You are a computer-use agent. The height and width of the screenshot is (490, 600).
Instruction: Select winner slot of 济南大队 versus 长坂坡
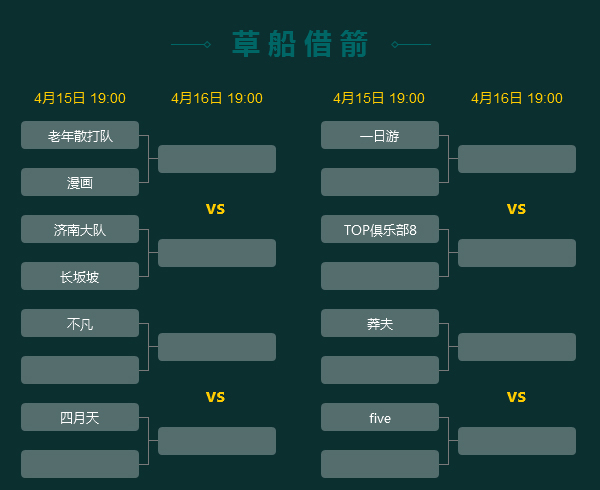pos(217,253)
